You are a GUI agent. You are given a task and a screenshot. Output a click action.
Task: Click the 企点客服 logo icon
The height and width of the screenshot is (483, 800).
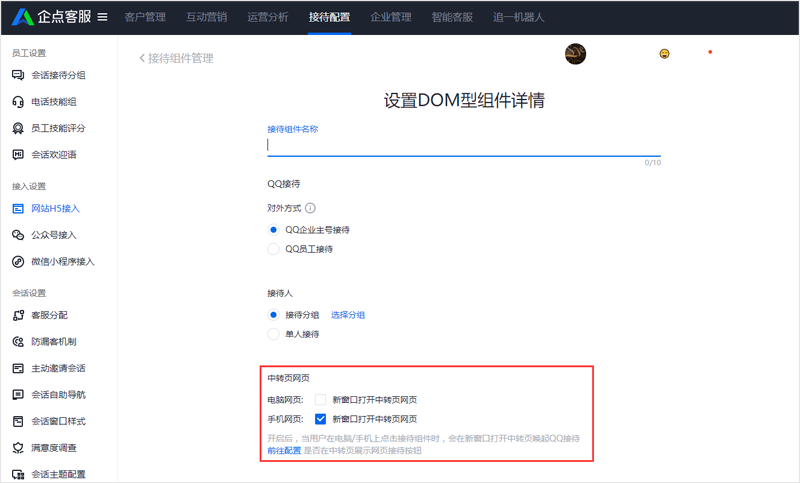pos(22,17)
